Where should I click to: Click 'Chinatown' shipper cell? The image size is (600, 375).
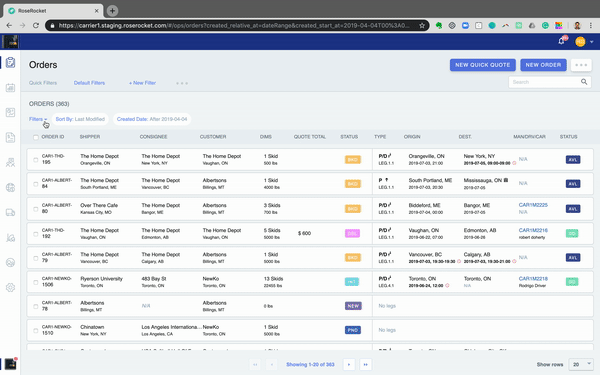(92, 327)
